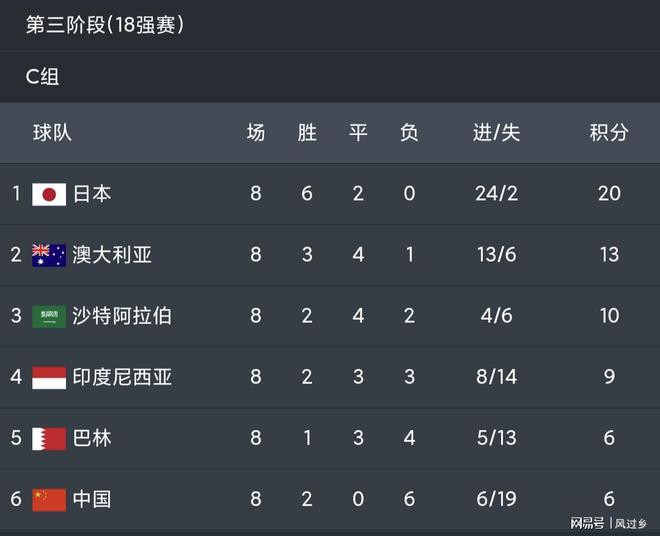
Task: Click the 胜 wins column header
Action: (x=307, y=132)
